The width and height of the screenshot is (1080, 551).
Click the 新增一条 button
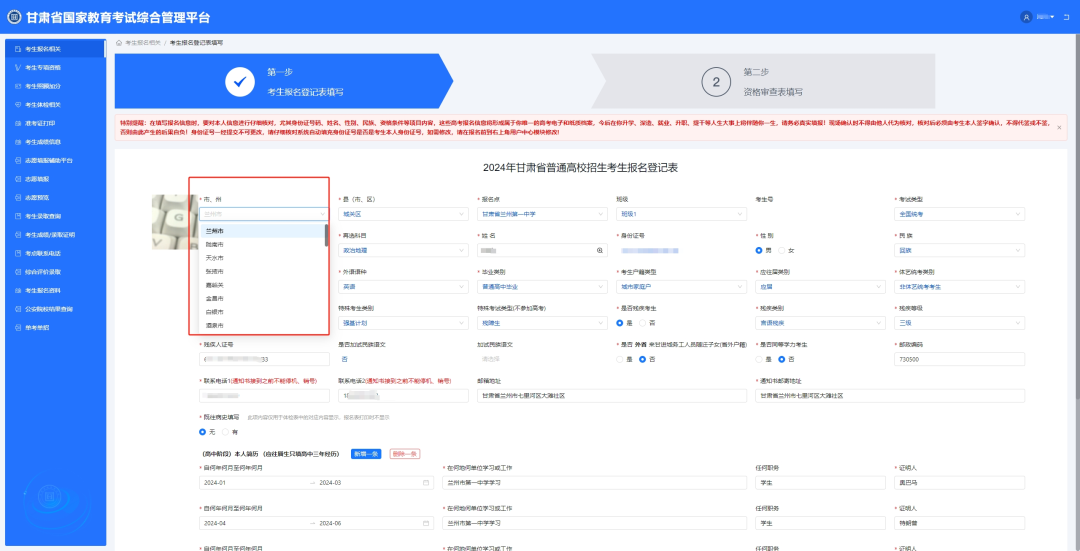pos(365,454)
